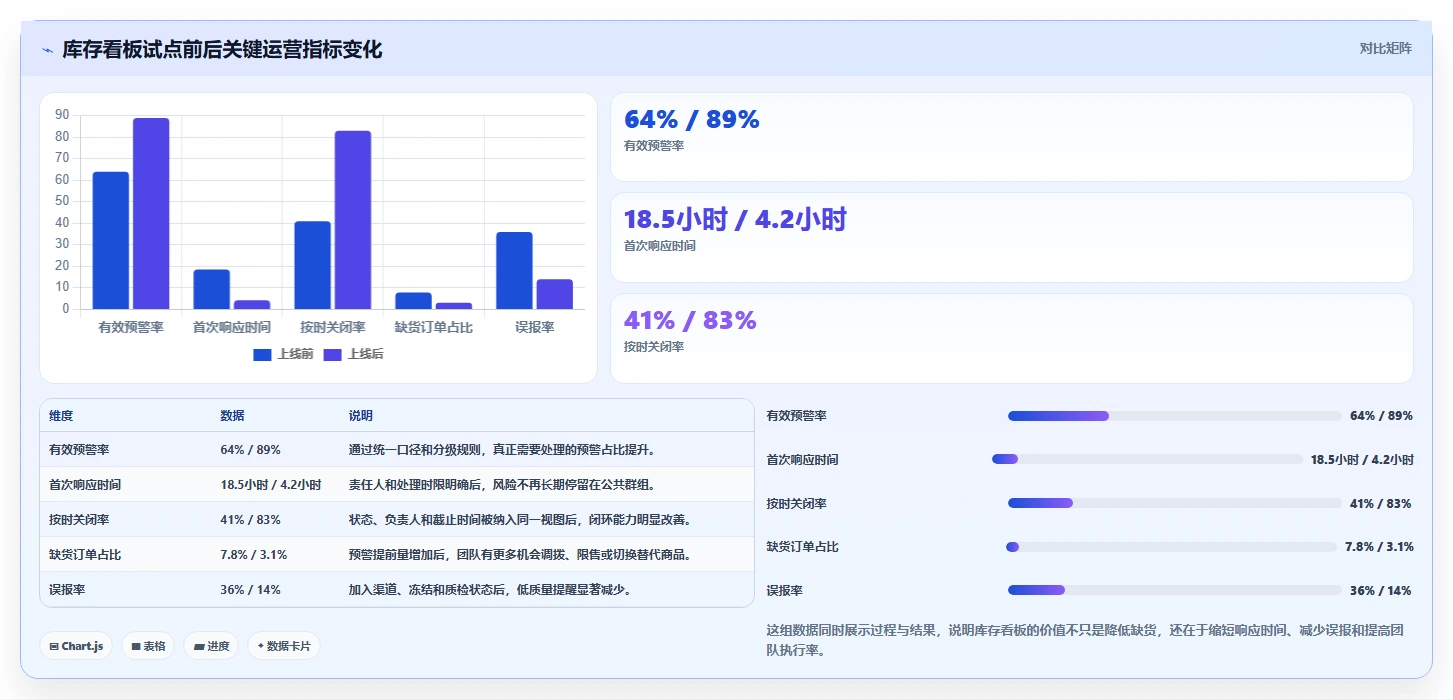The image size is (1453, 700).
Task: Click the Chart.js chip below the table
Action: [77, 646]
